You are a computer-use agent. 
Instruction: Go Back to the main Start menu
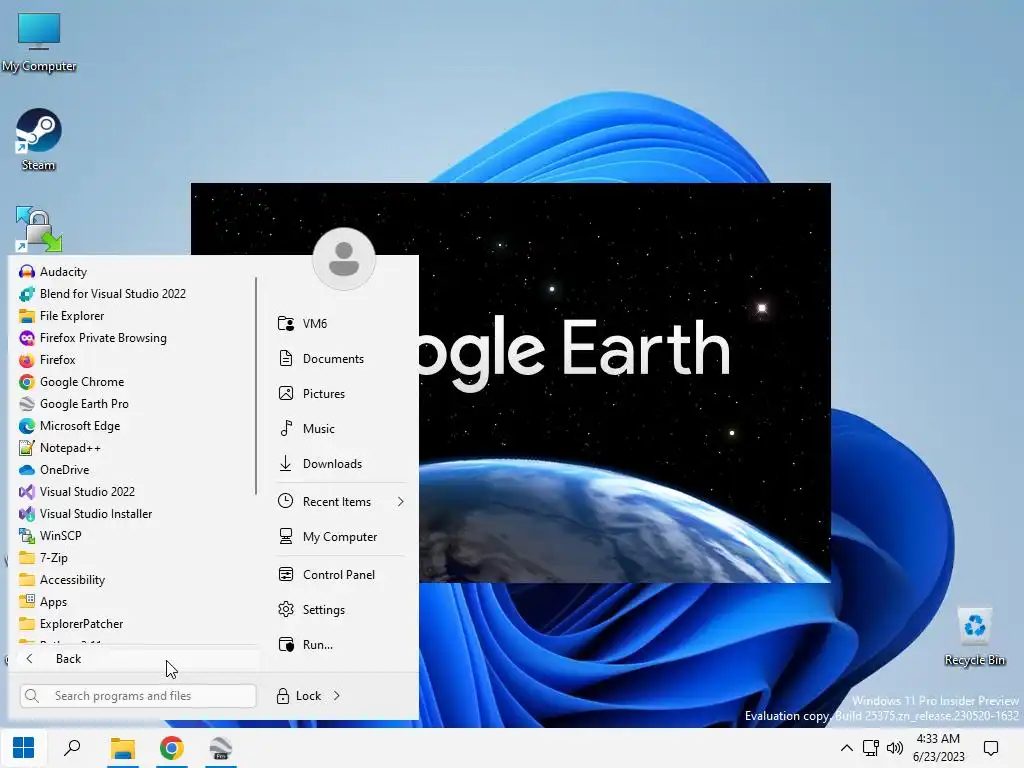[136, 659]
